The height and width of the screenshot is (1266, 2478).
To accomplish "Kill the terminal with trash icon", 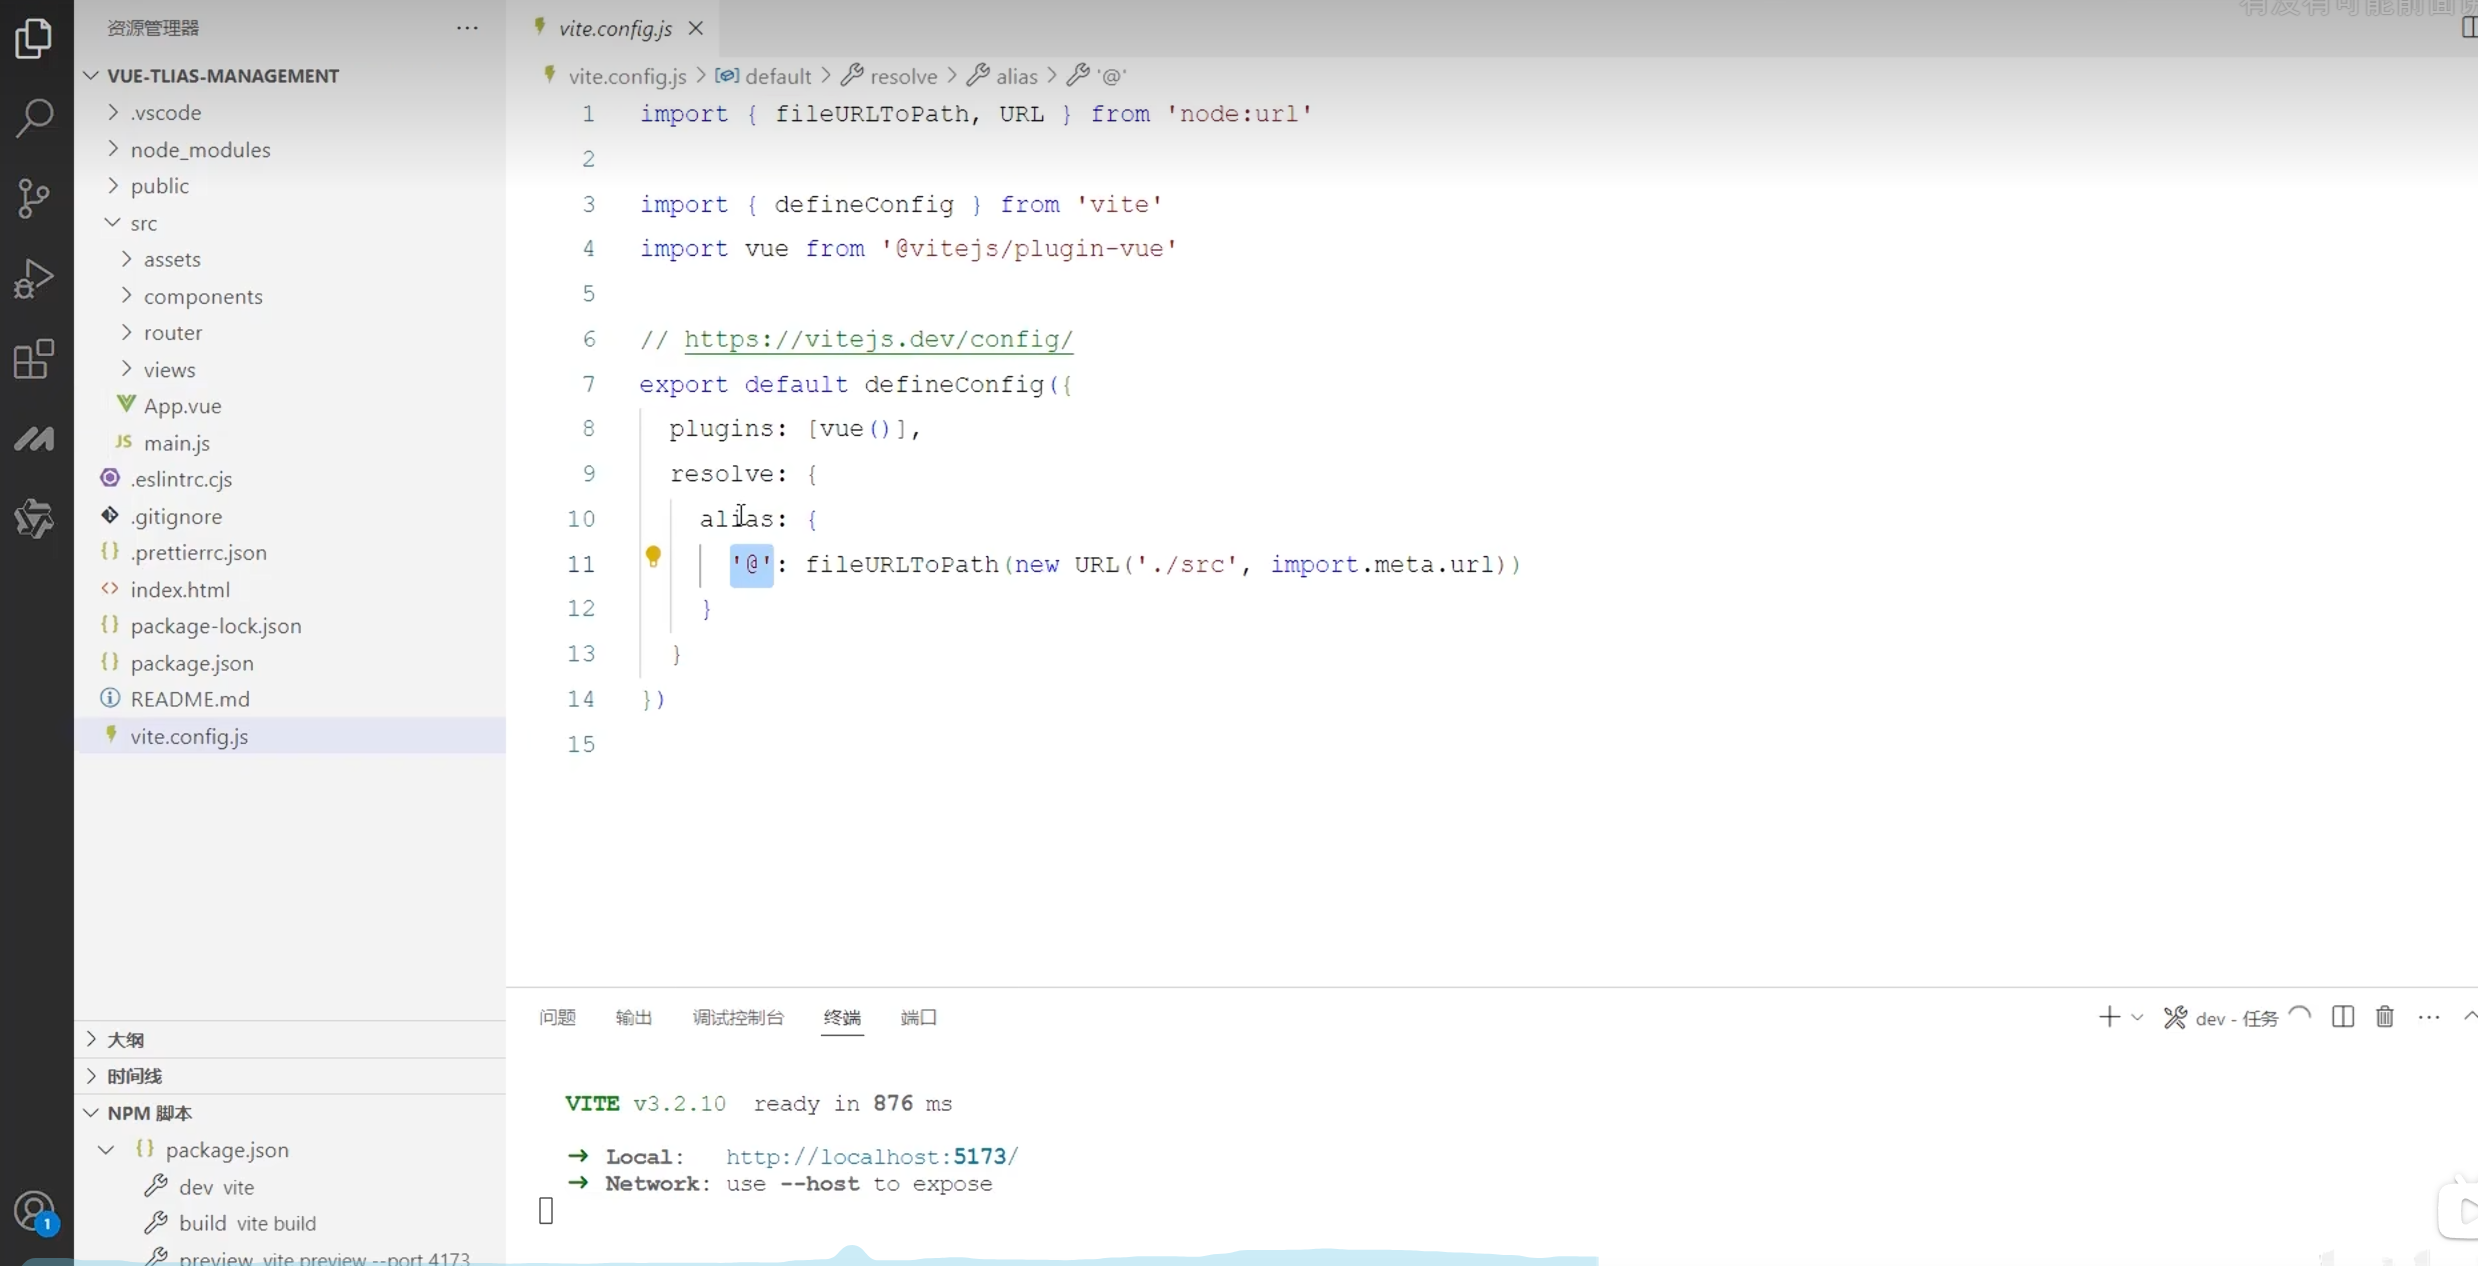I will point(2385,1017).
